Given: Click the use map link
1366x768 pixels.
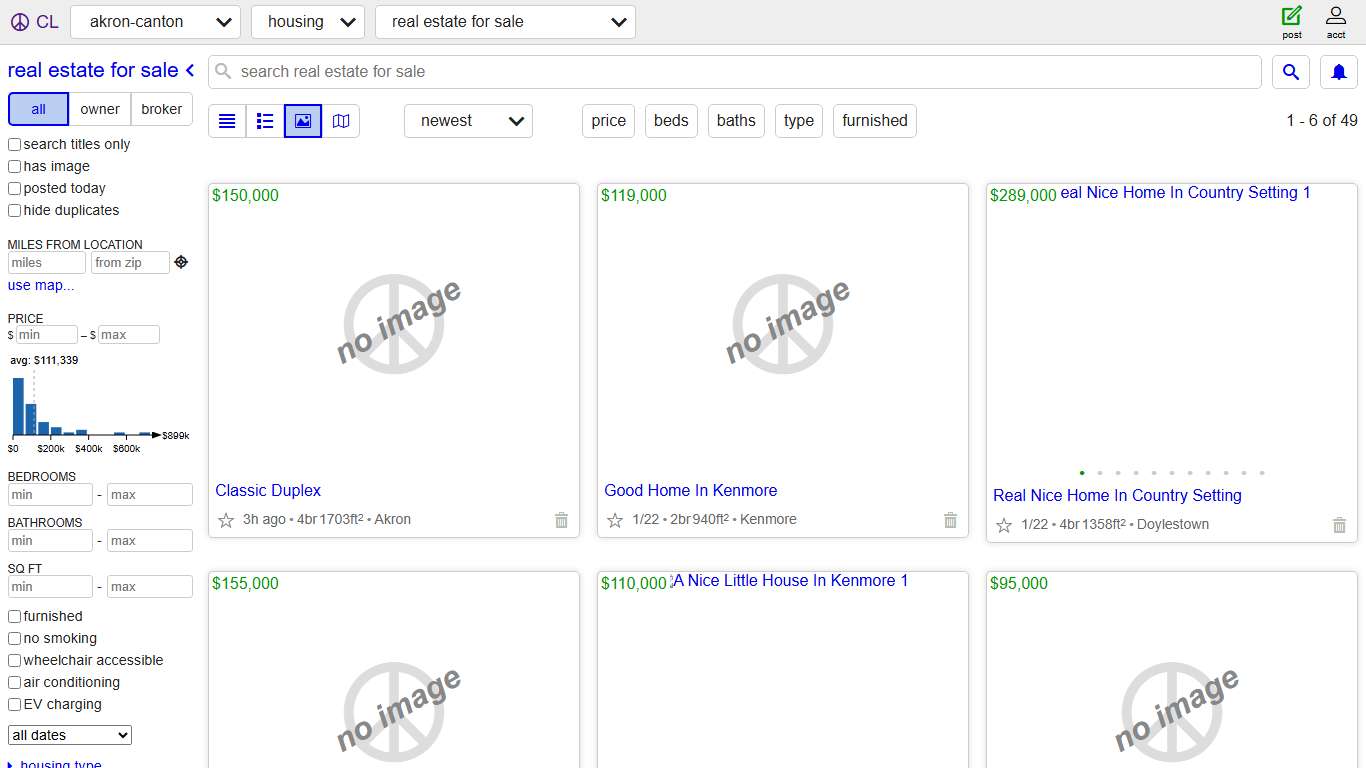Looking at the screenshot, I should tap(40, 285).
